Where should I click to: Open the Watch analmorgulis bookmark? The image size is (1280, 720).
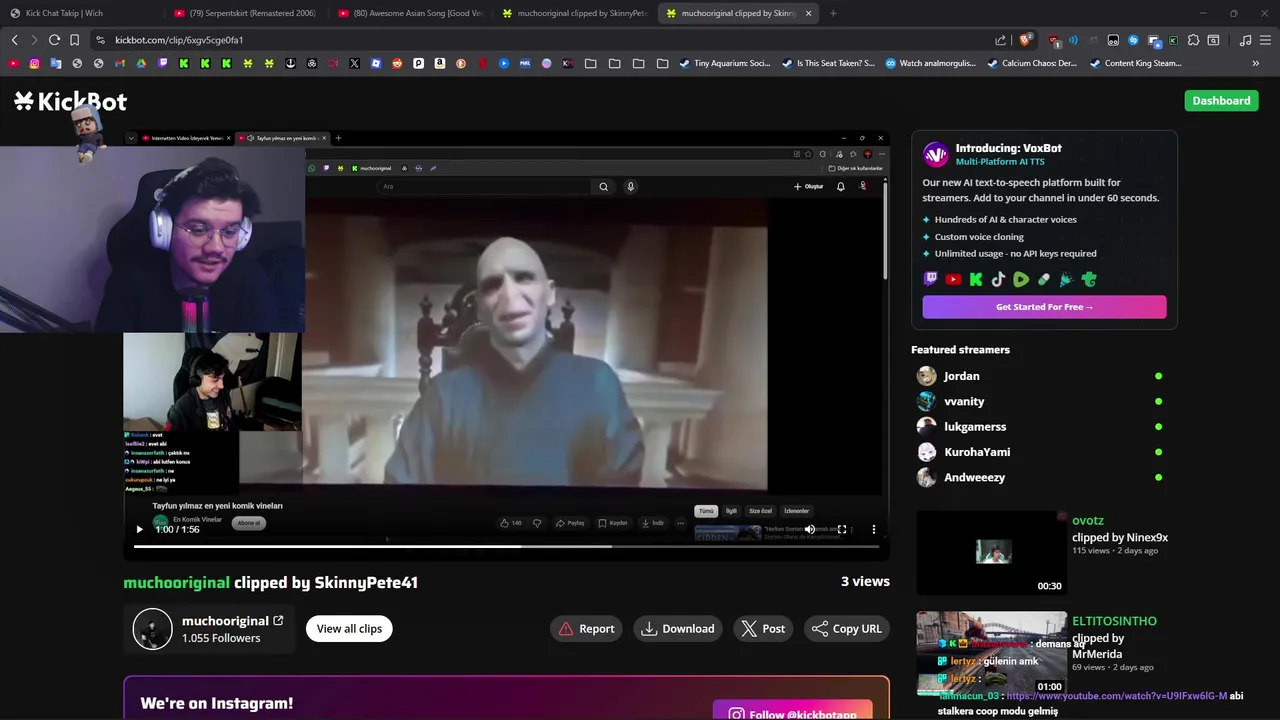930,63
